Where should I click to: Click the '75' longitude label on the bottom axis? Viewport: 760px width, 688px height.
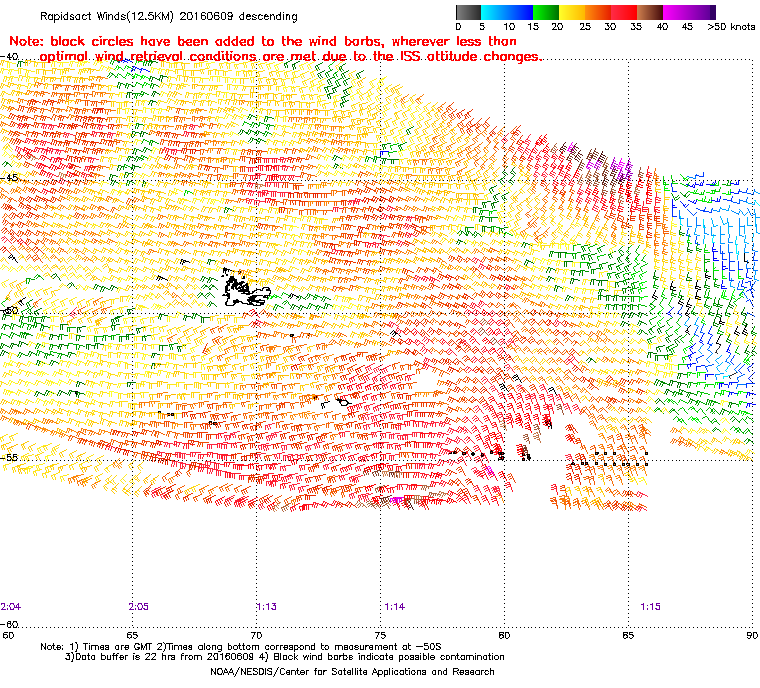pos(380,635)
